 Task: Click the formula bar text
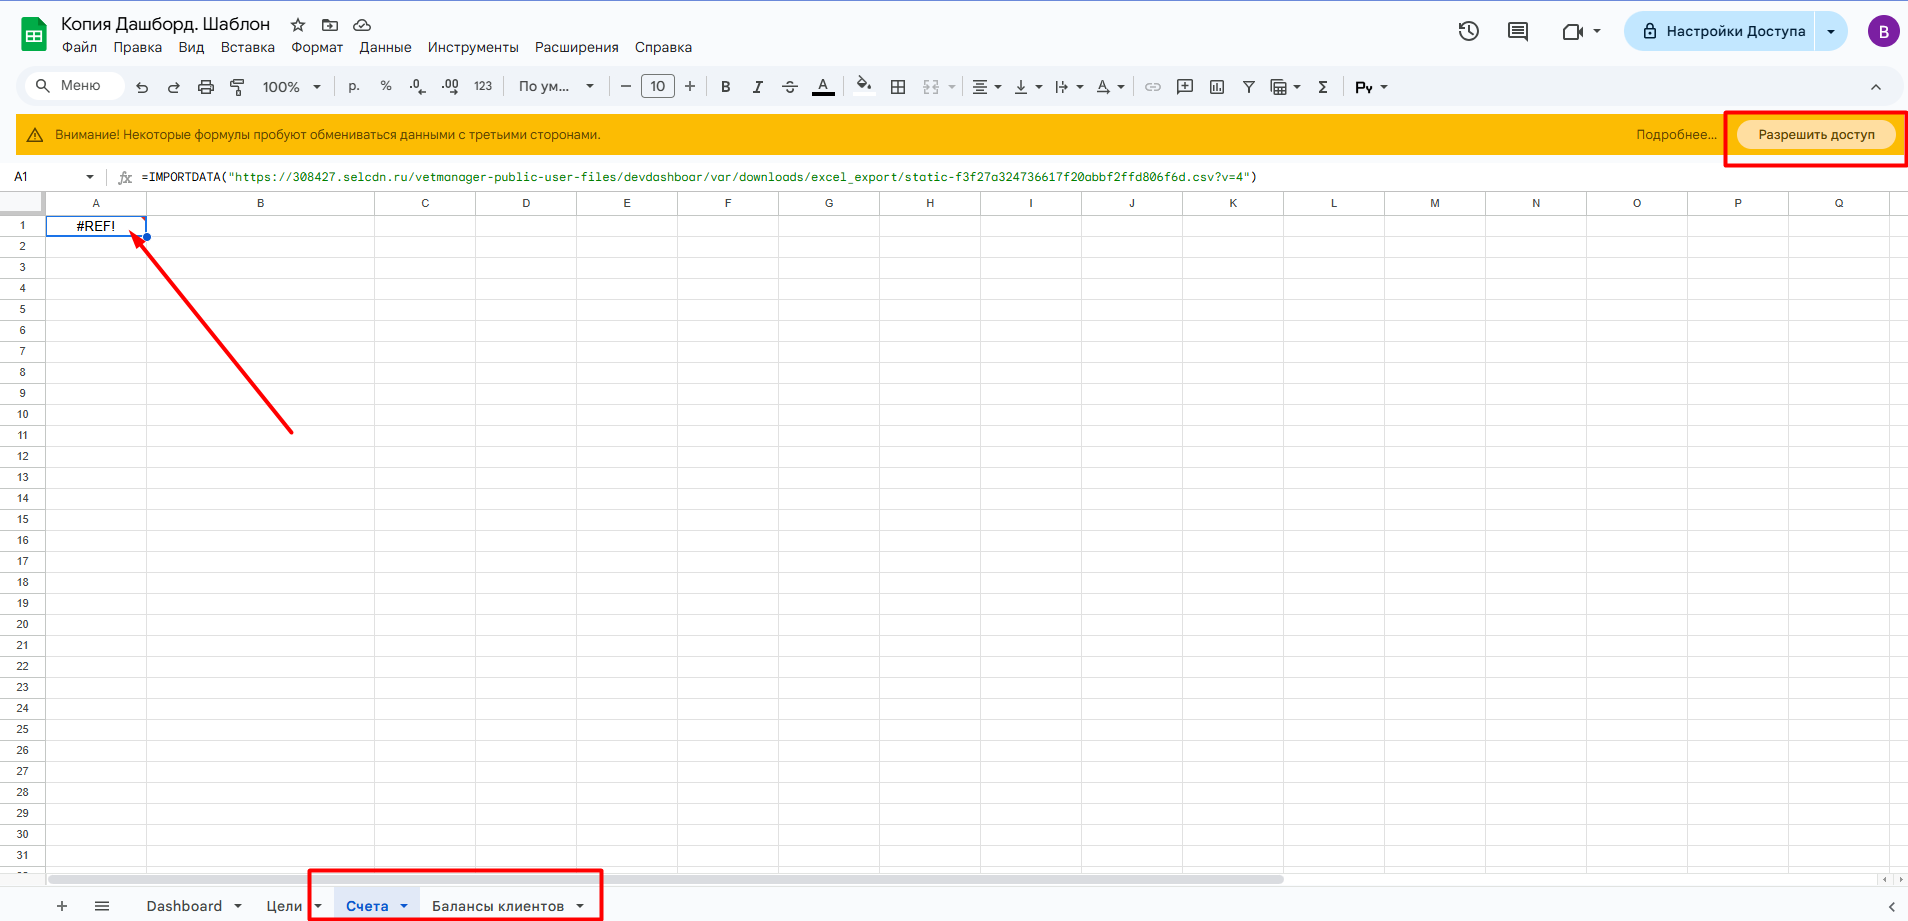point(699,177)
